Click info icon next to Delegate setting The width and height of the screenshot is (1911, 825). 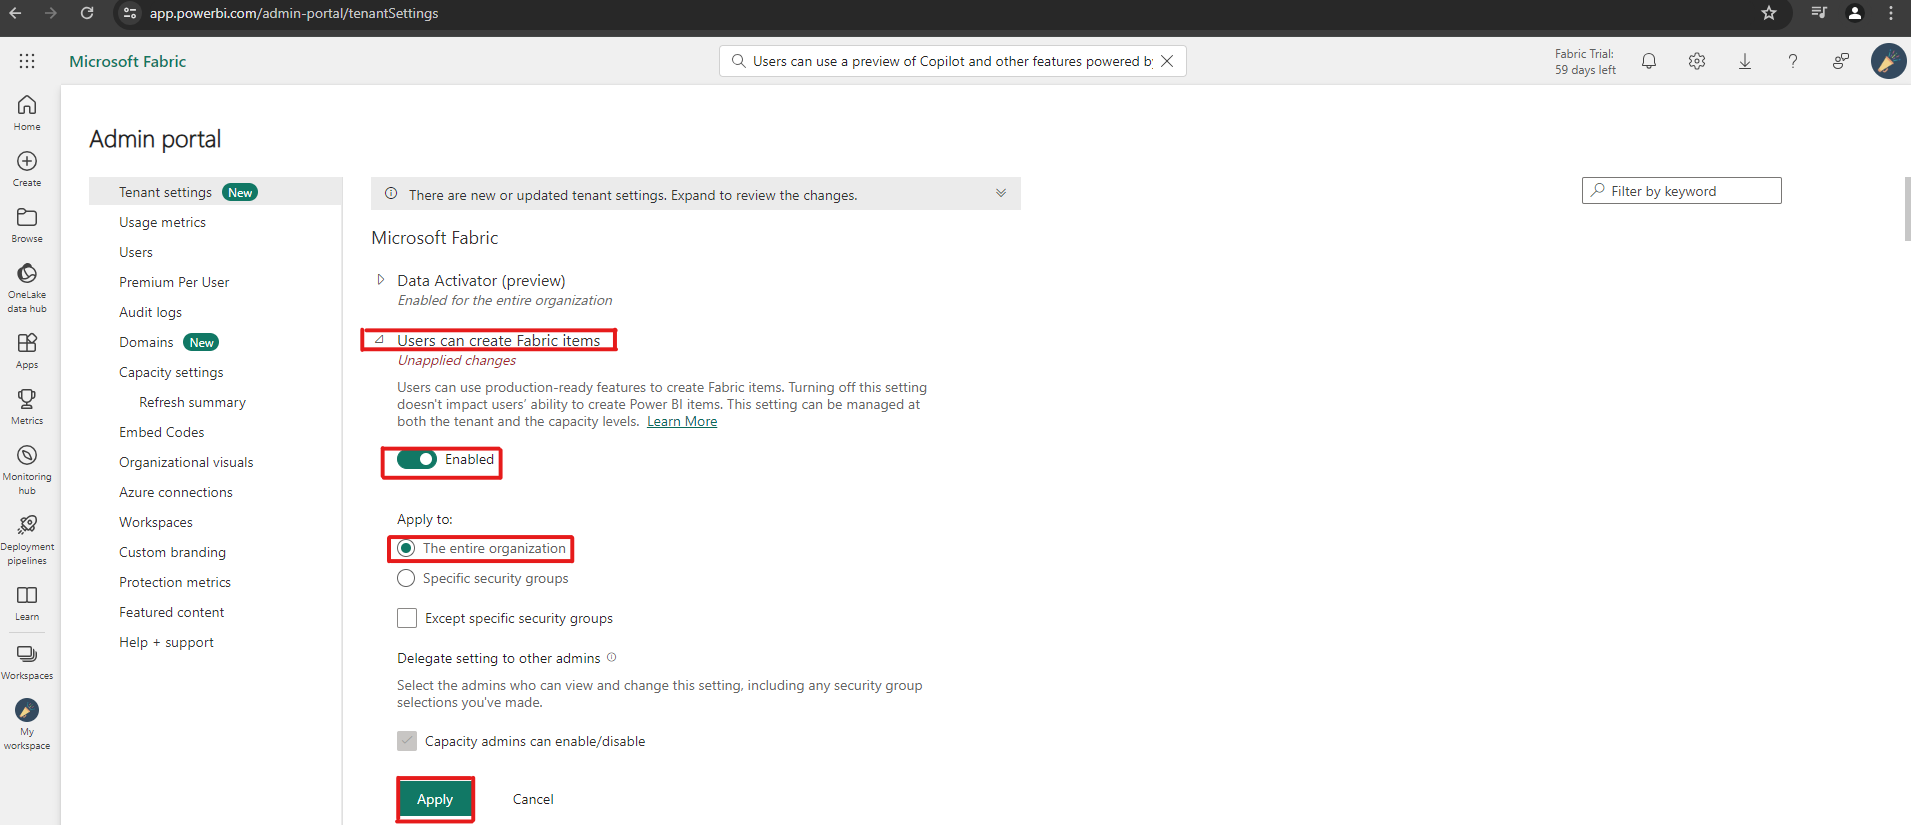pos(612,657)
